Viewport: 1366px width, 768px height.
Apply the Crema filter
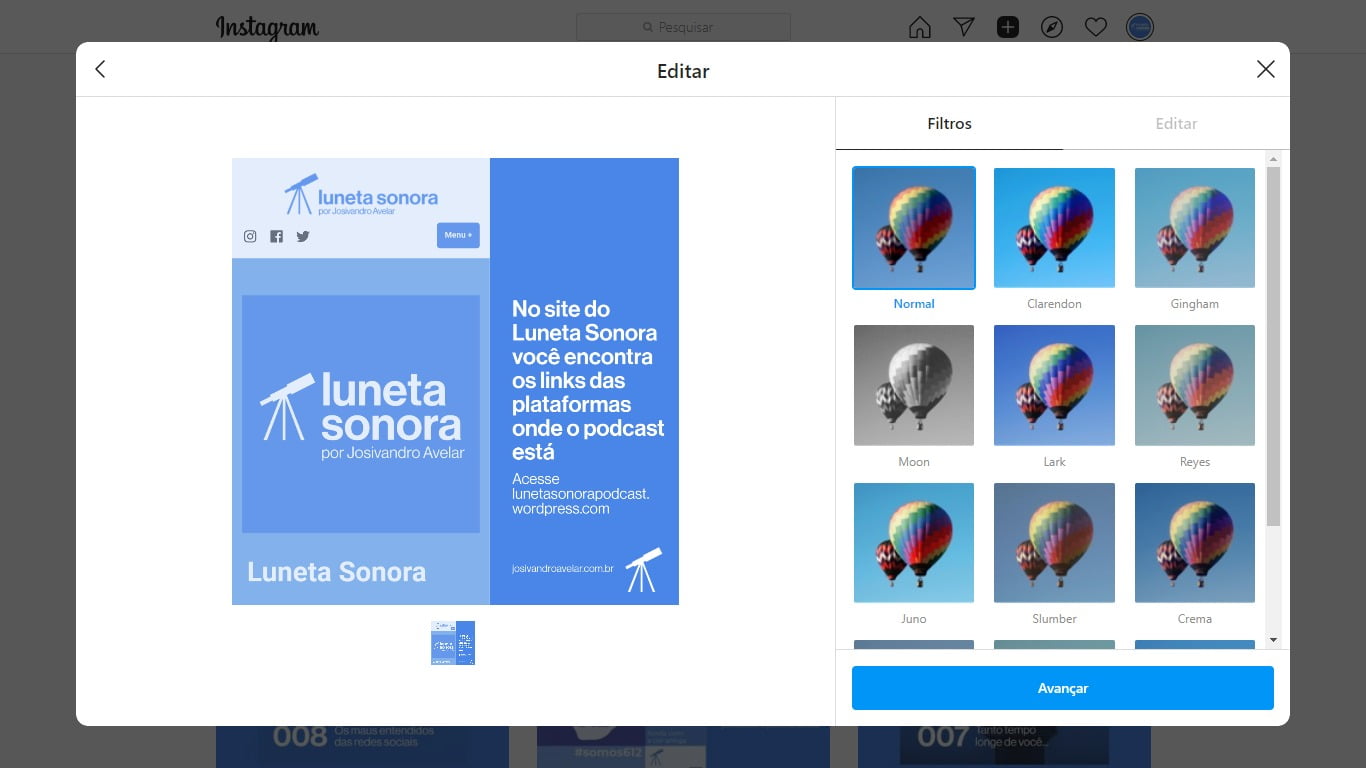tap(1195, 543)
